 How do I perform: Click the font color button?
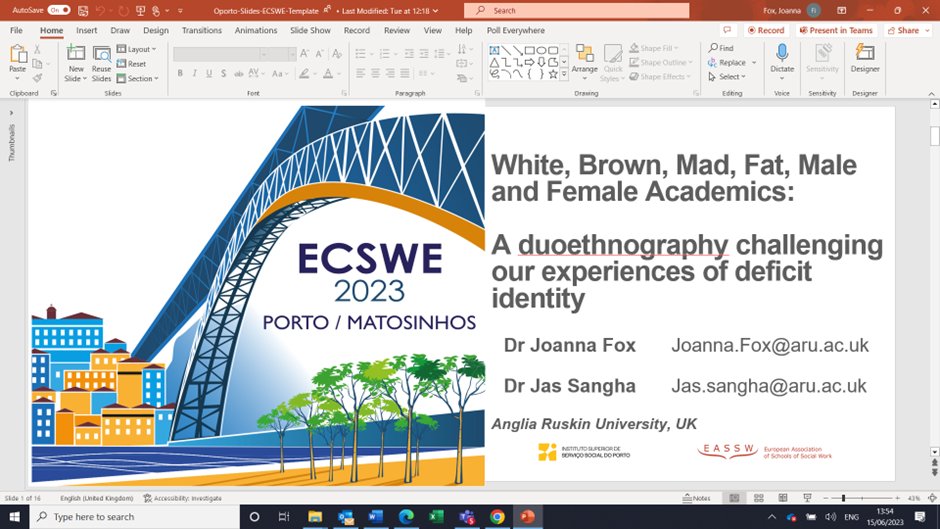(x=328, y=73)
